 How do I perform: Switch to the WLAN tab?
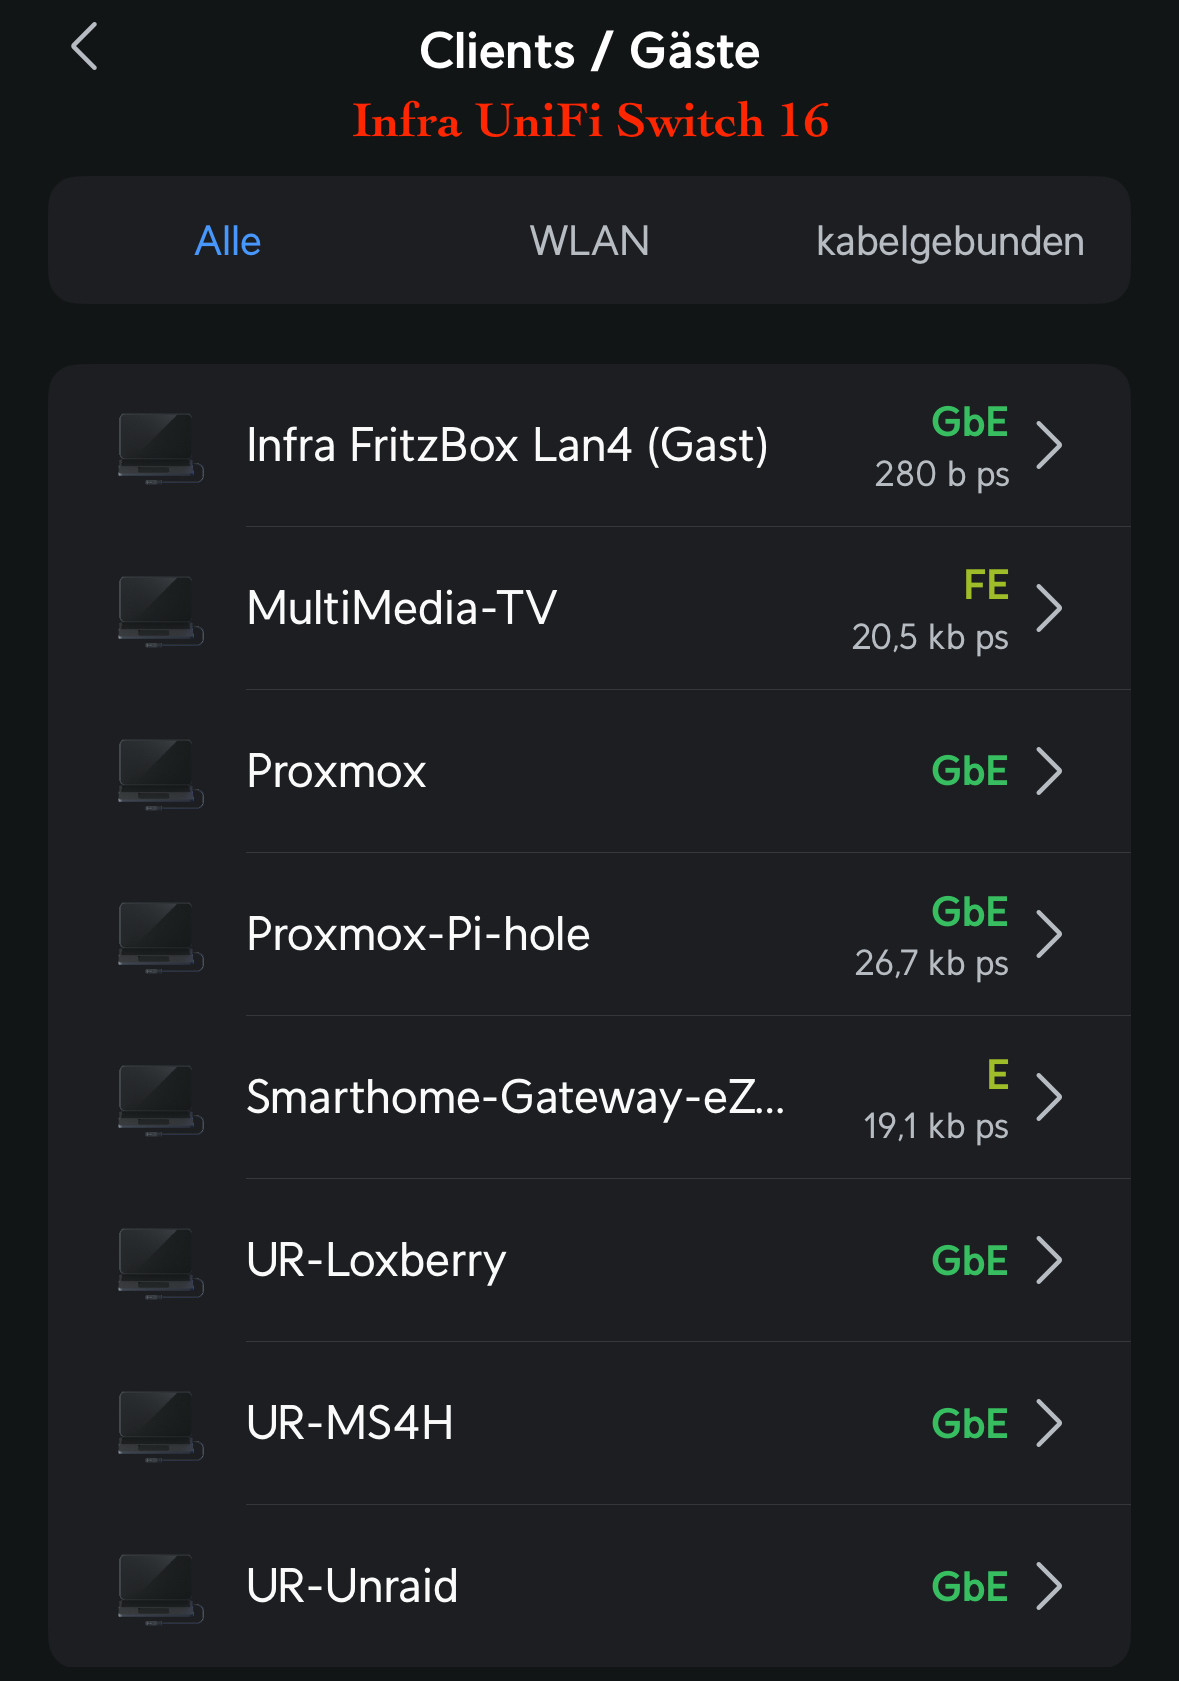click(x=589, y=241)
